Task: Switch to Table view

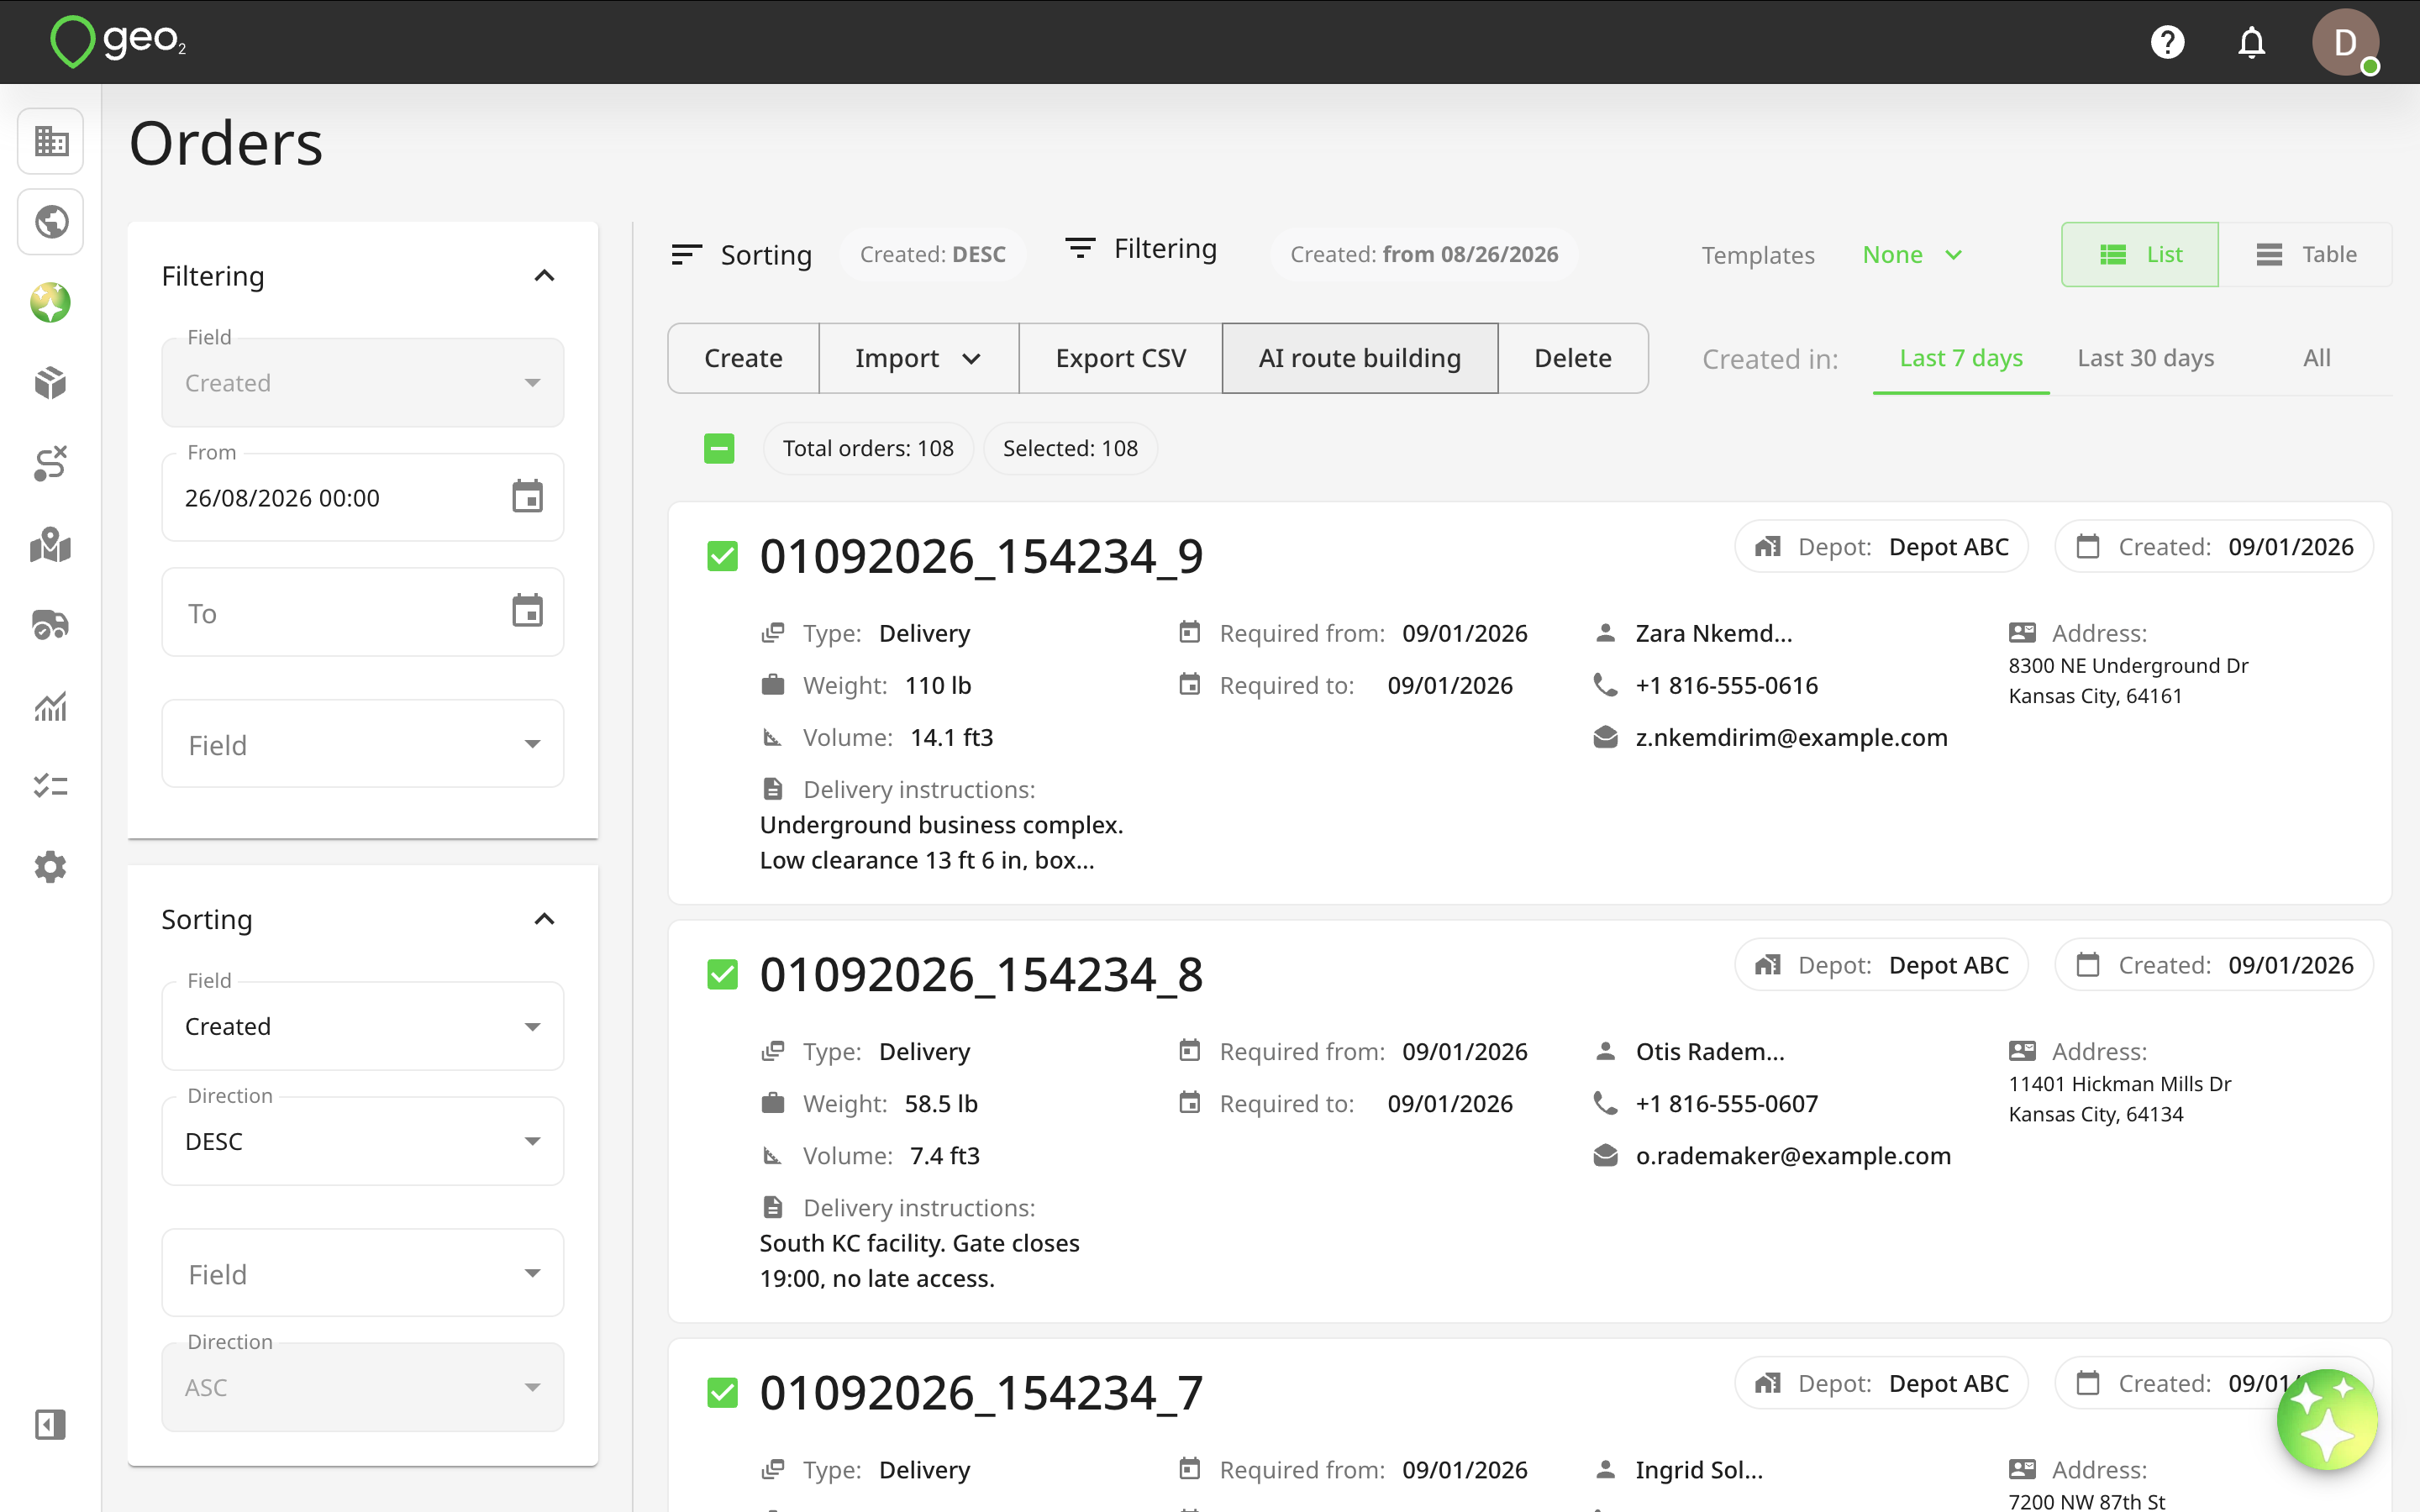Action: [2306, 255]
